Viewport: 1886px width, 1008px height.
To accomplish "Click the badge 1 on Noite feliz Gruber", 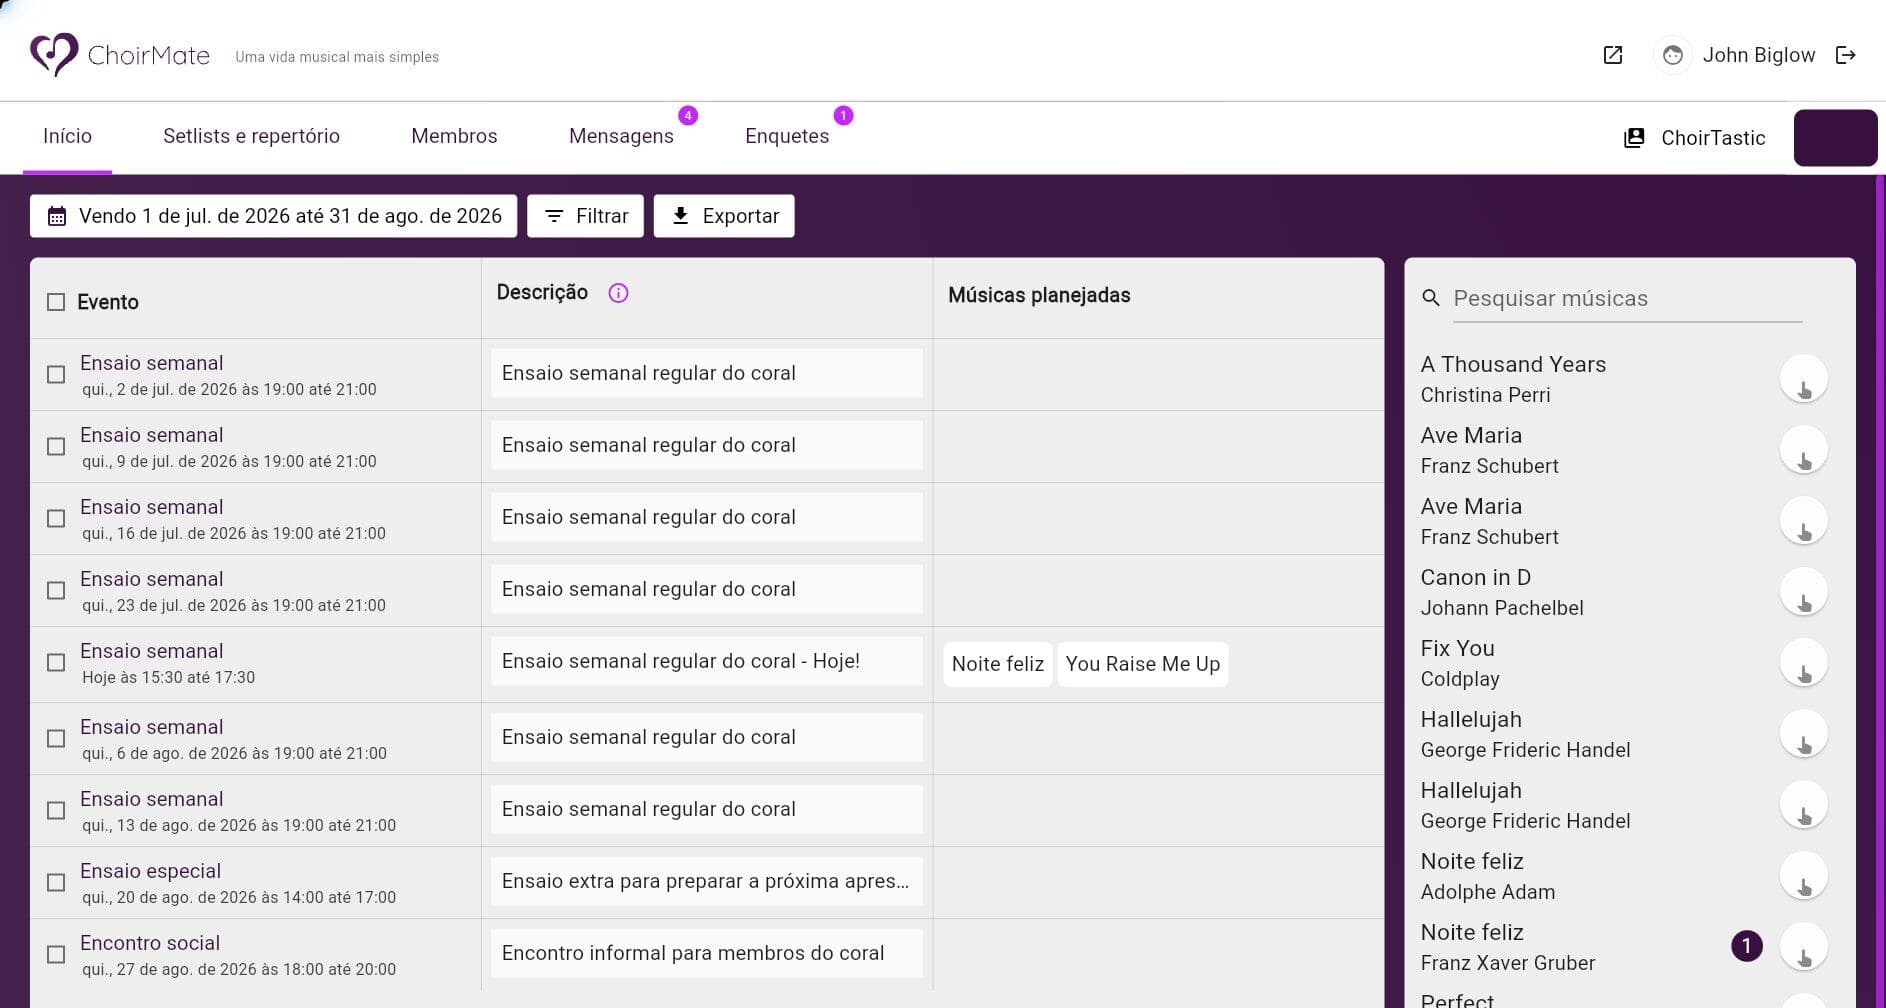I will pos(1746,946).
